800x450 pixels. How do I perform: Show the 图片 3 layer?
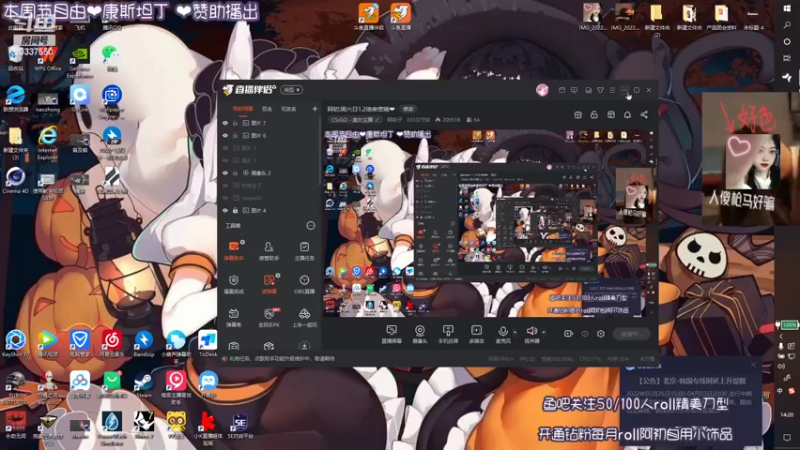pyautogui.click(x=225, y=160)
